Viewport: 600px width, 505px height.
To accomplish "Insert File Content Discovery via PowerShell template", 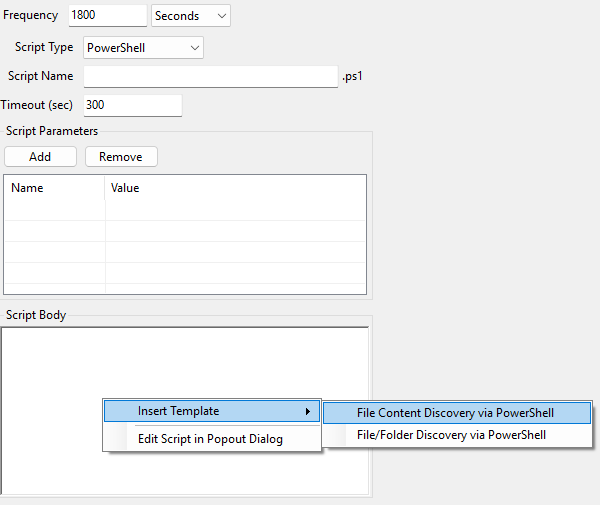I will 455,412.
